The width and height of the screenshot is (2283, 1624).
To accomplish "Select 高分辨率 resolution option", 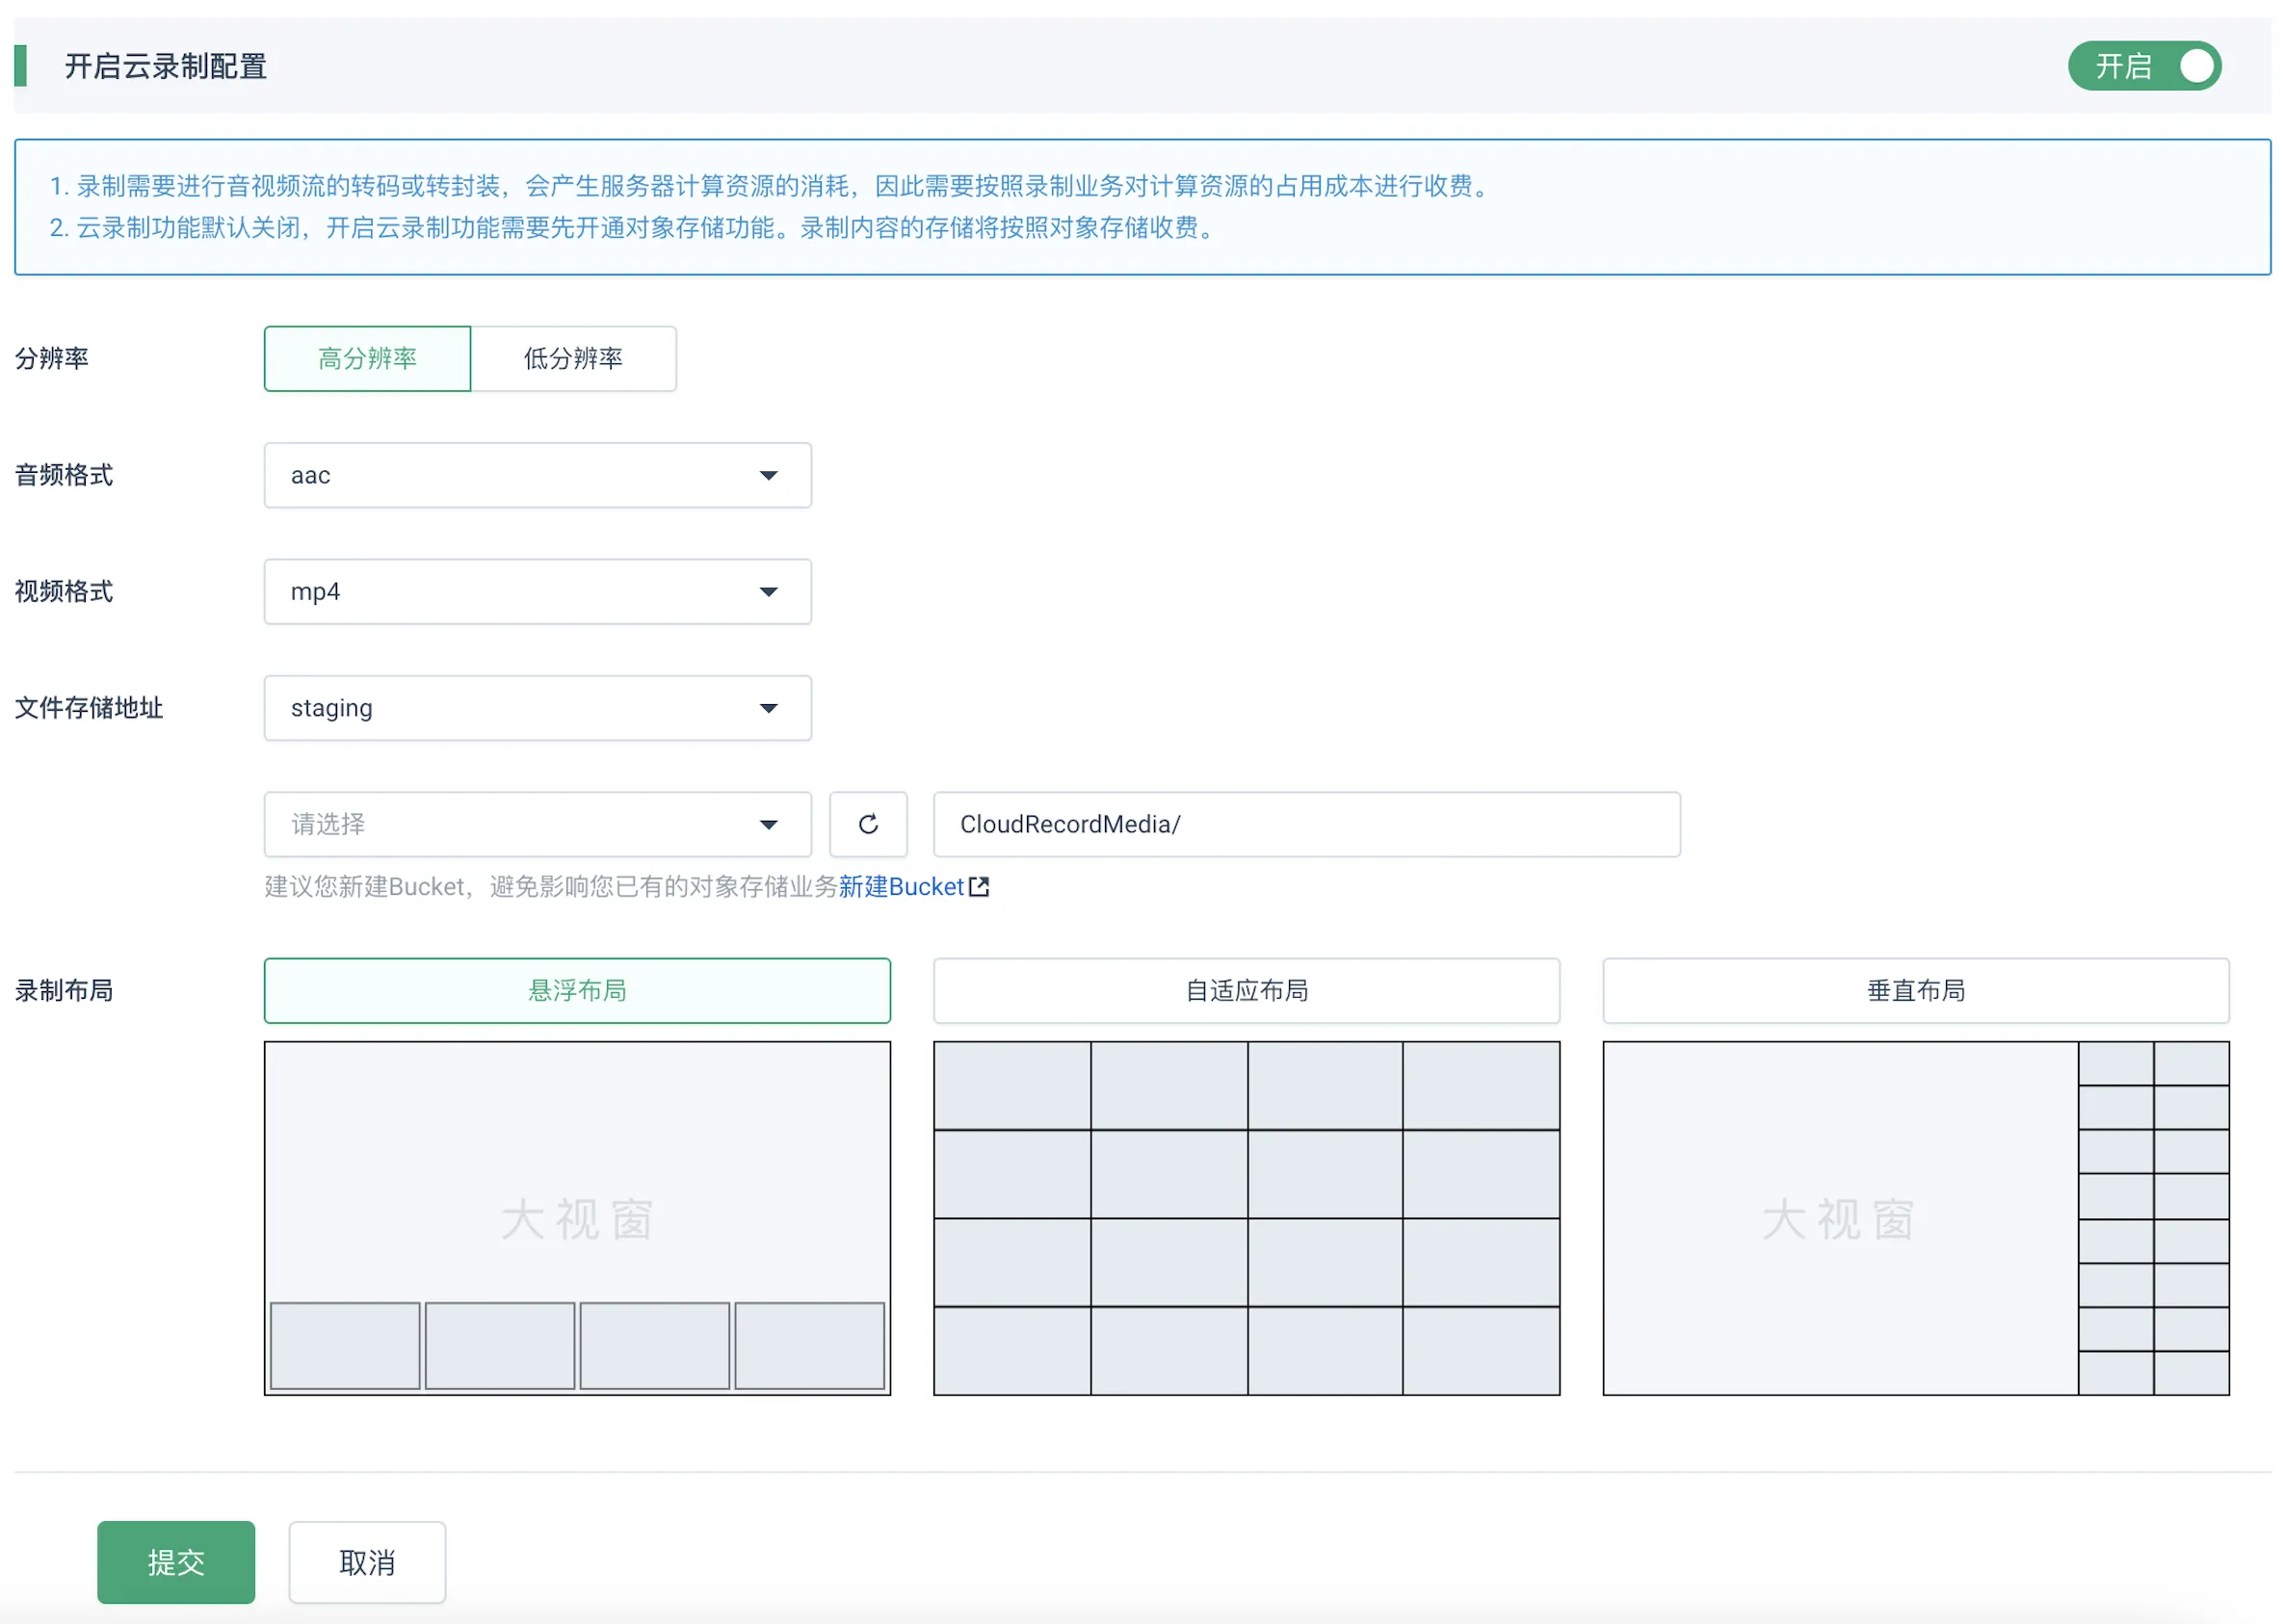I will pos(367,358).
